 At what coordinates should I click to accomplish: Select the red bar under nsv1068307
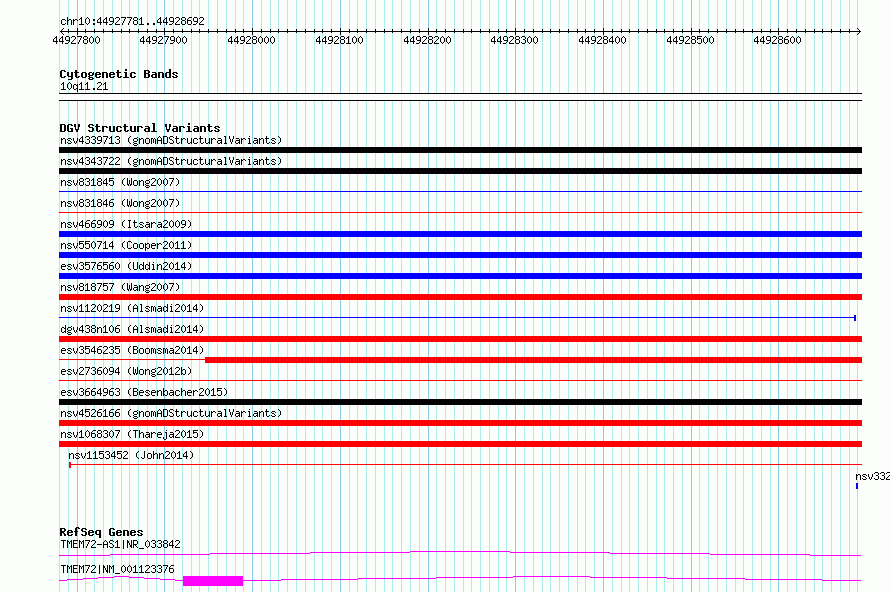[460, 444]
